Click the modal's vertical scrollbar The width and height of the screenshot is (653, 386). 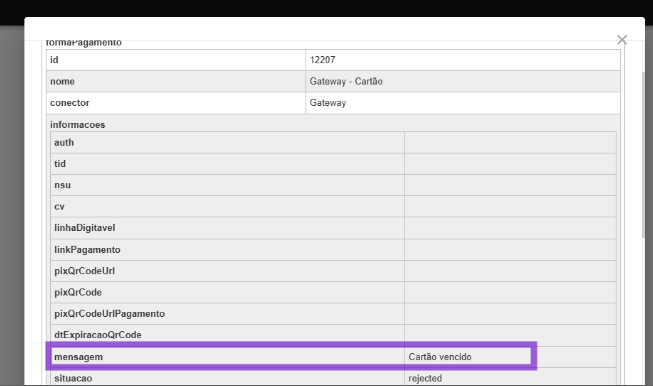(644, 154)
